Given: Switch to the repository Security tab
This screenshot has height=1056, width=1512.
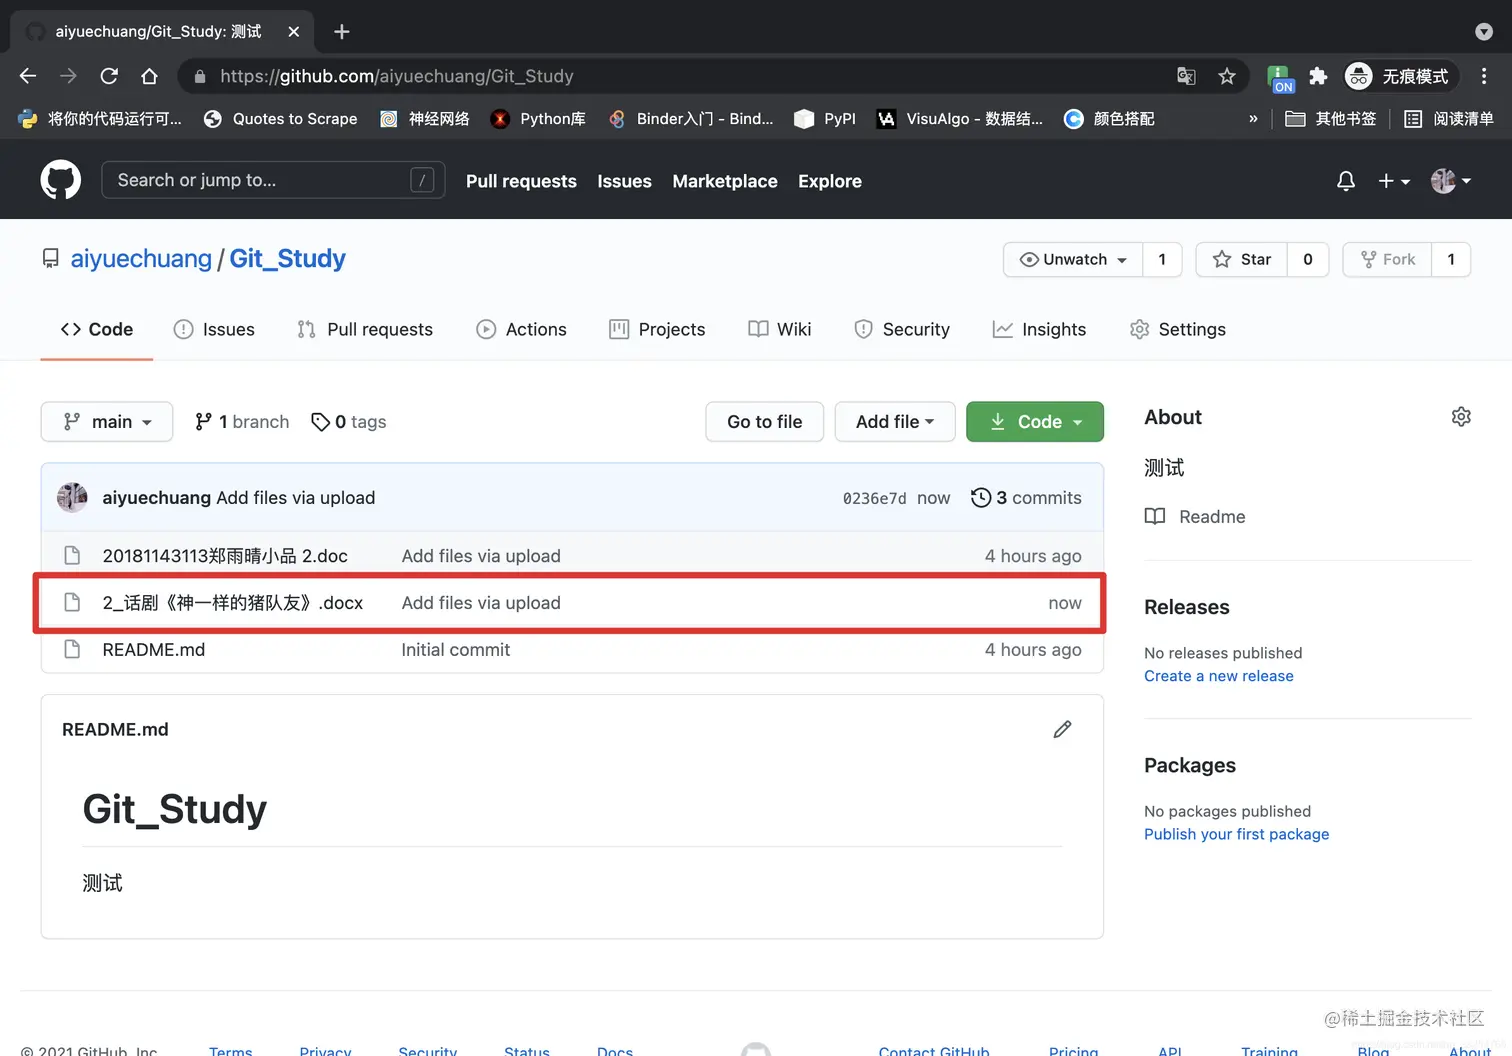Looking at the screenshot, I should (x=902, y=330).
